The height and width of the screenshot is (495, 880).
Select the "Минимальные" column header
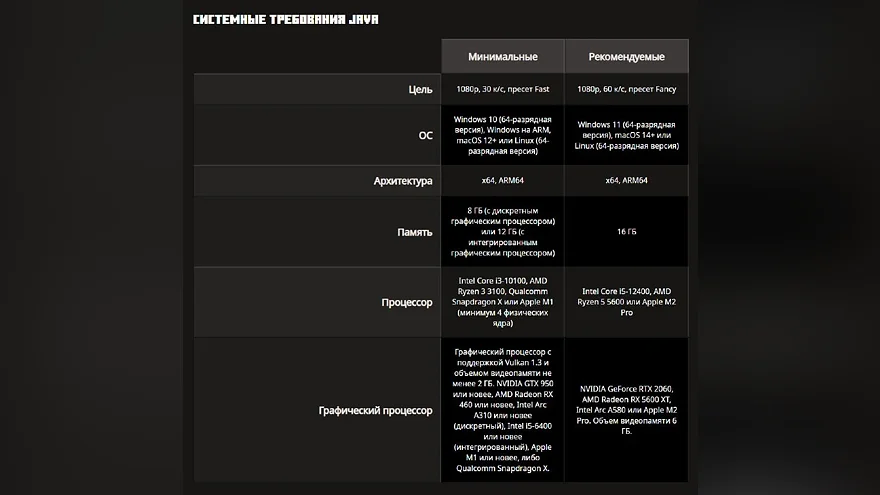point(503,56)
